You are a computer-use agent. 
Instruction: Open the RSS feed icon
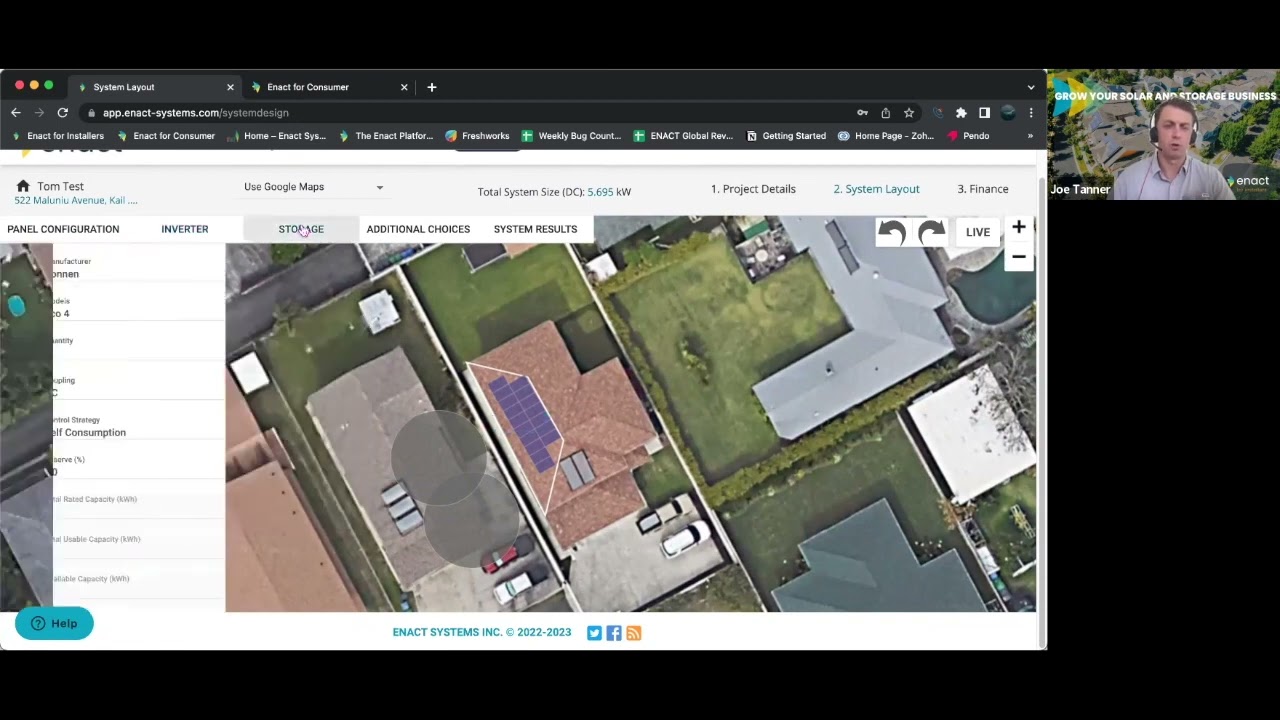pos(634,633)
